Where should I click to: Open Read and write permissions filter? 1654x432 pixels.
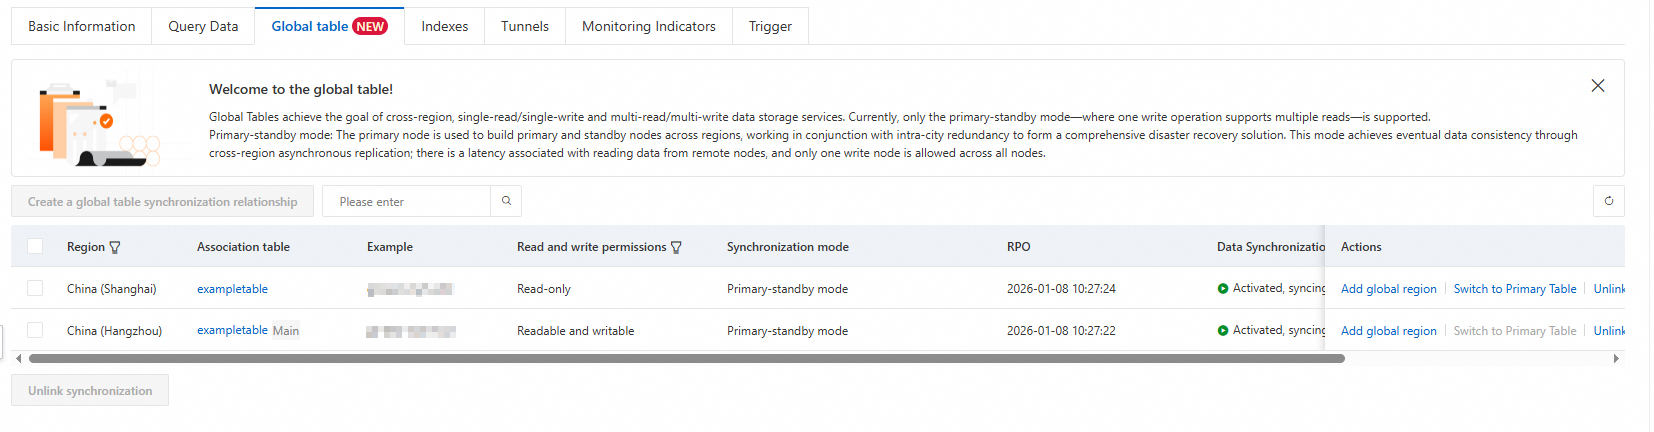coord(676,247)
